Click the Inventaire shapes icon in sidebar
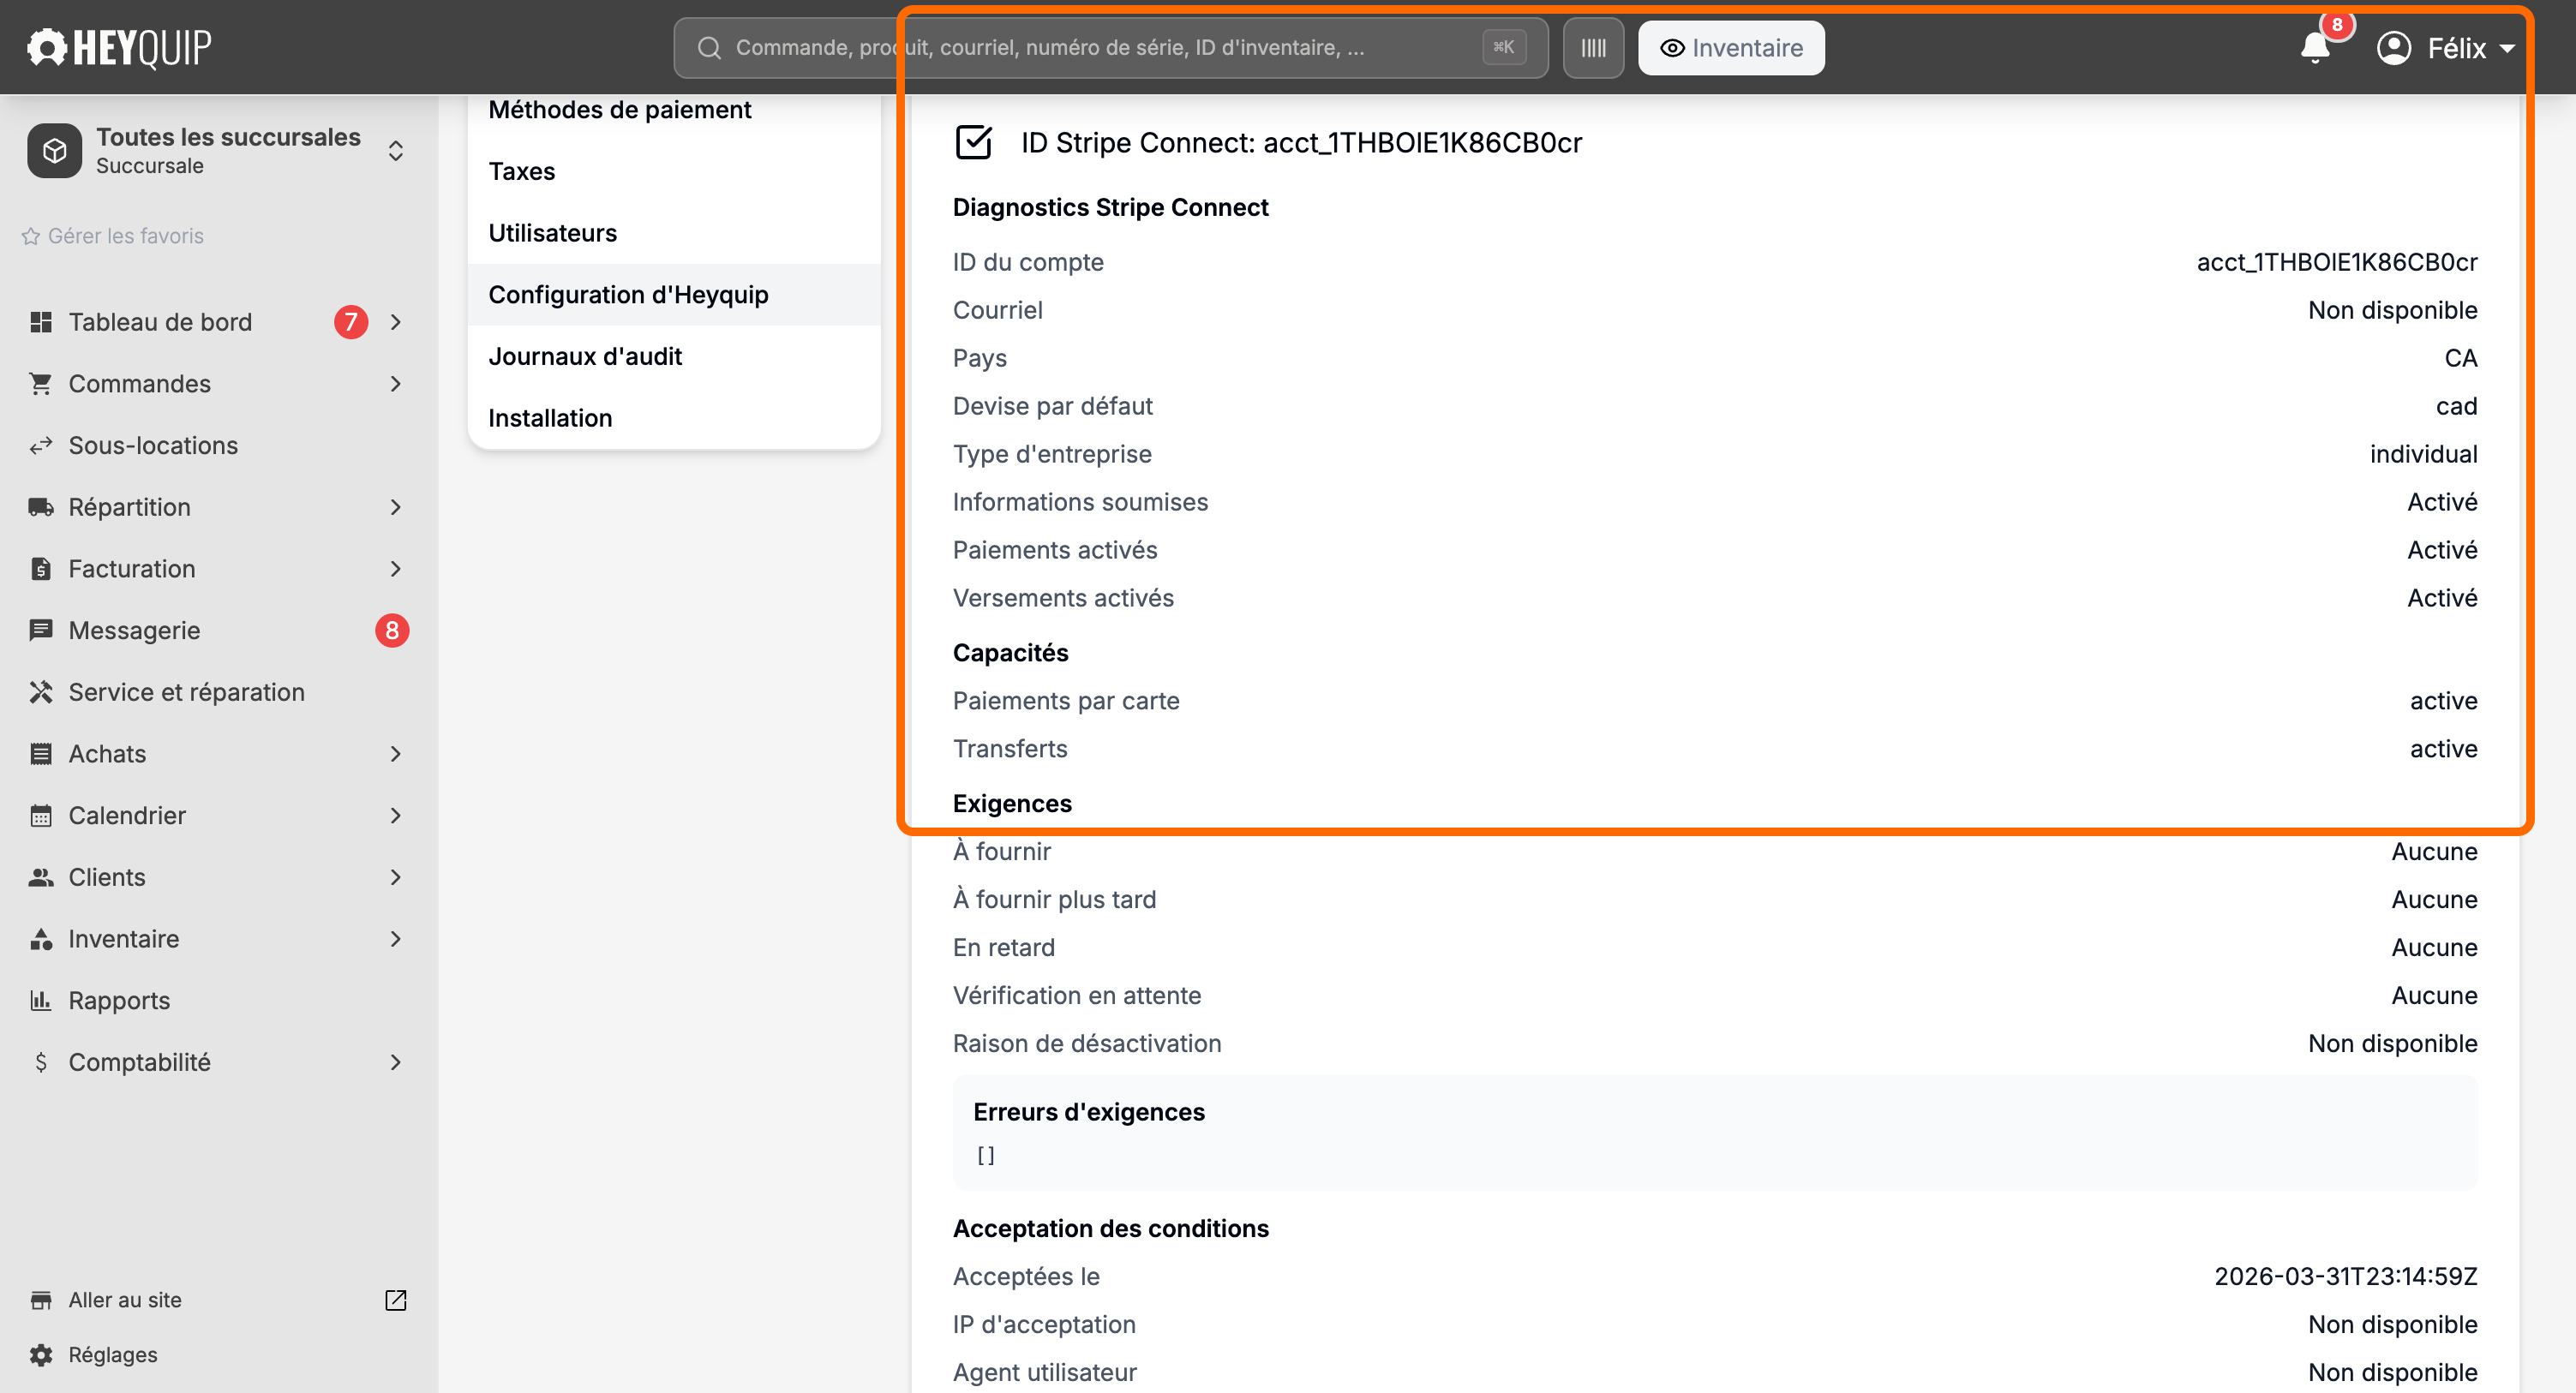Screen dimensions: 2576x1393 (x=41, y=939)
